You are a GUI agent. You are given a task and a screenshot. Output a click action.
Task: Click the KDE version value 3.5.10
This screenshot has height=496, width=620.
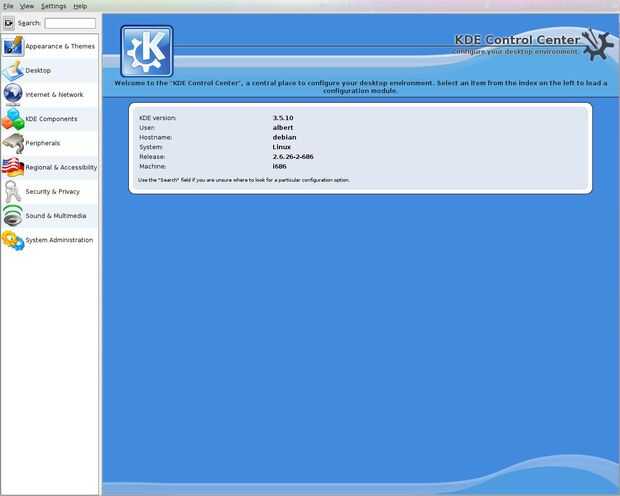point(283,118)
